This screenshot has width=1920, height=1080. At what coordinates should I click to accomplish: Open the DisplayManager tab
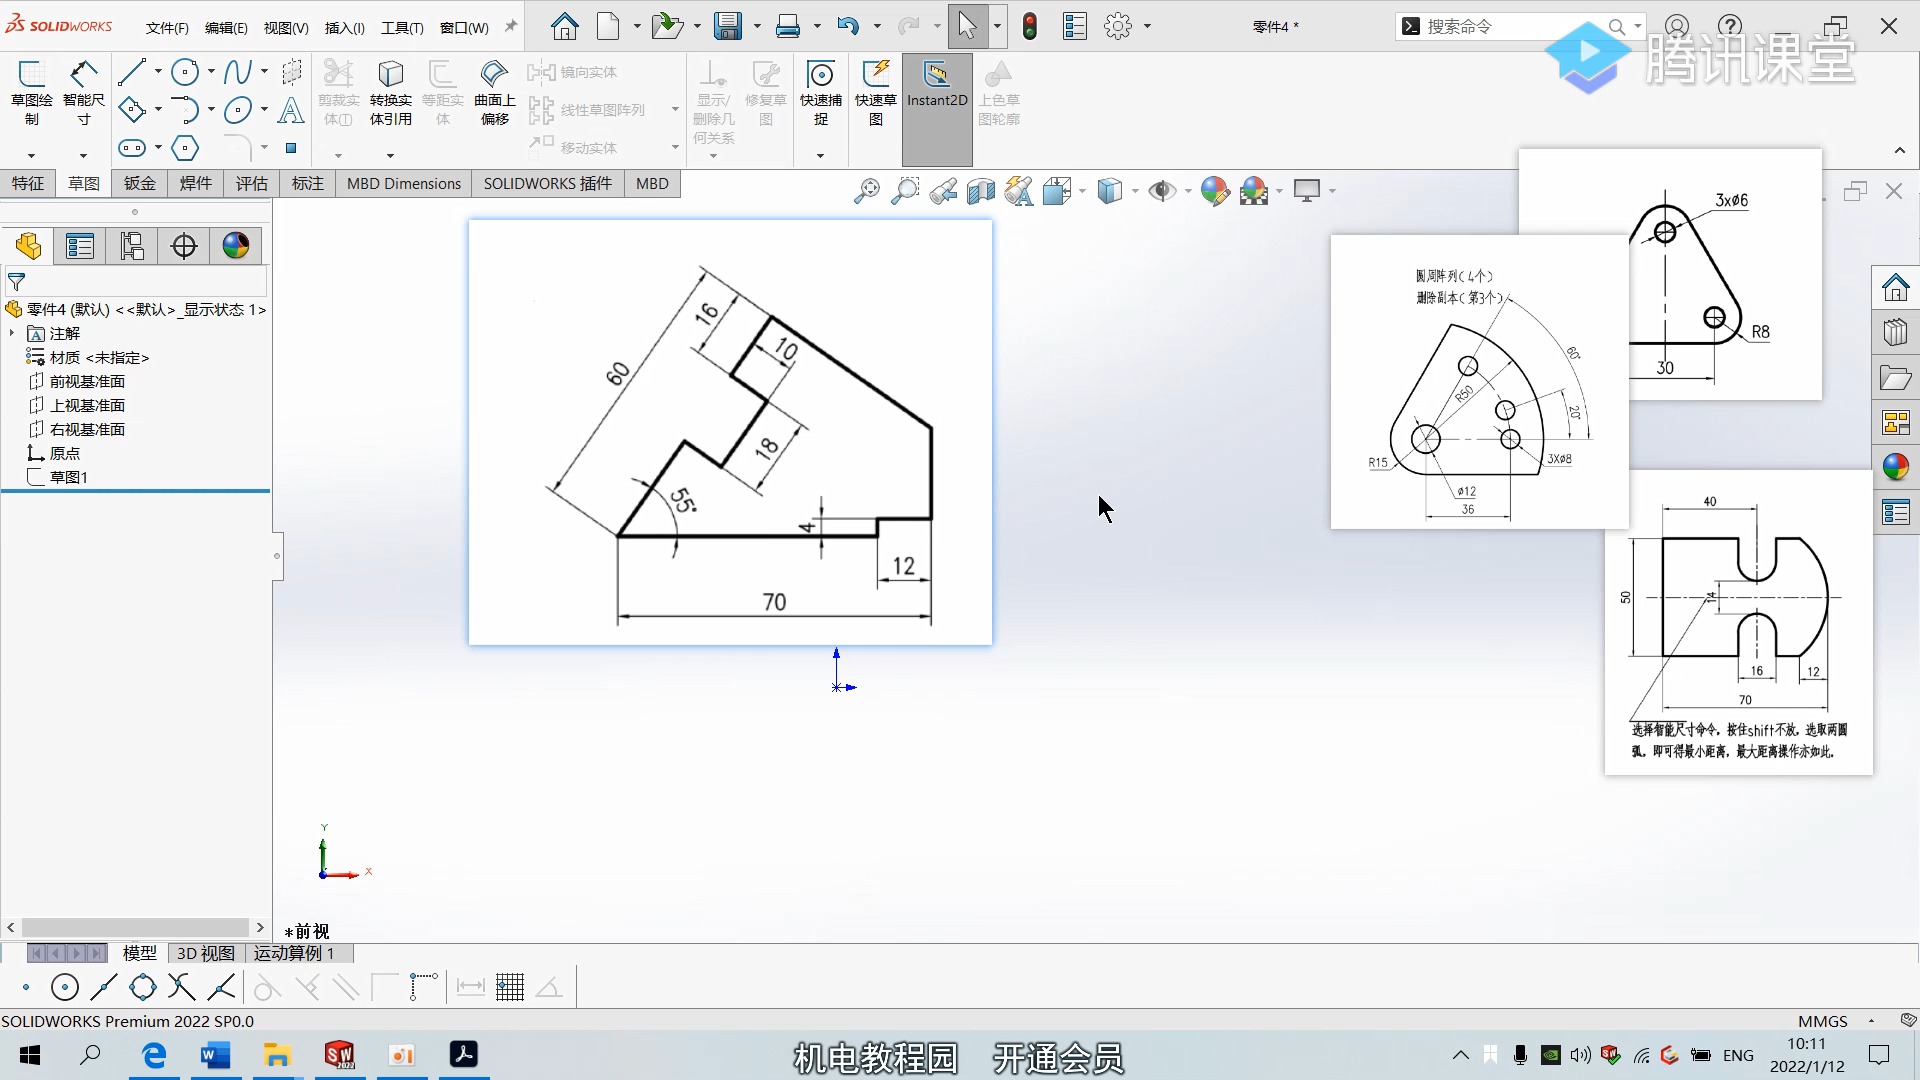(236, 246)
